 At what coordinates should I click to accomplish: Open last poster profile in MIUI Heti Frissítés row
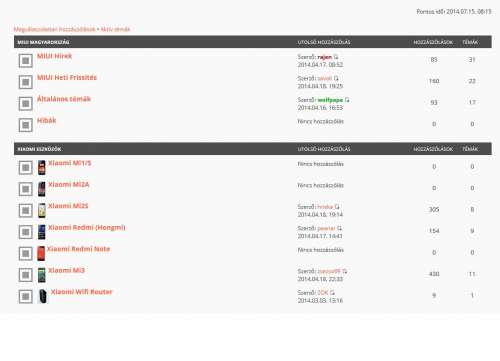point(325,78)
